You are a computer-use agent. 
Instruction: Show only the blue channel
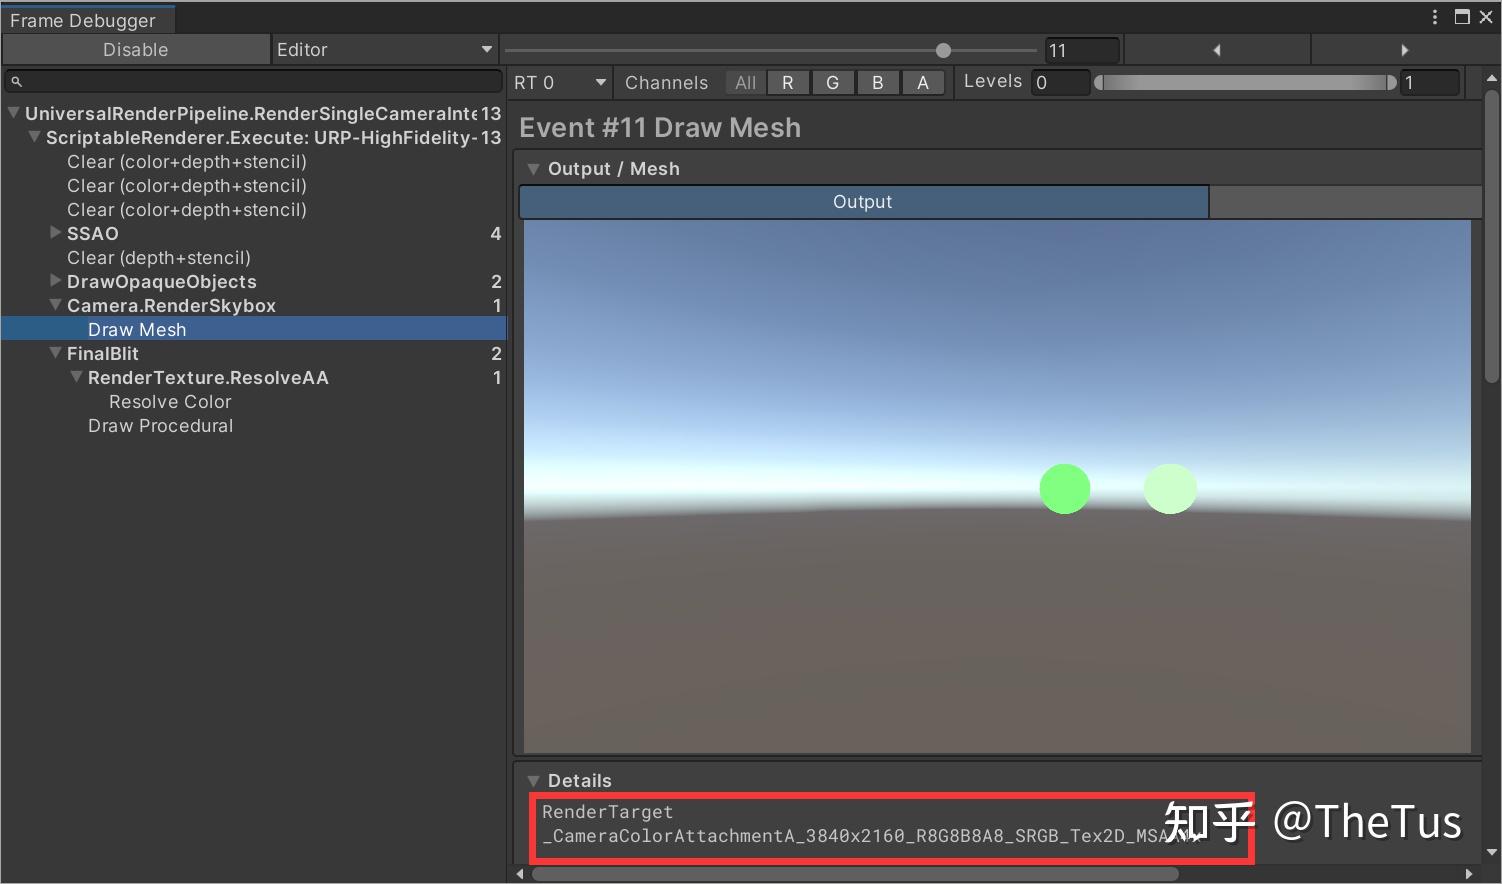[878, 82]
